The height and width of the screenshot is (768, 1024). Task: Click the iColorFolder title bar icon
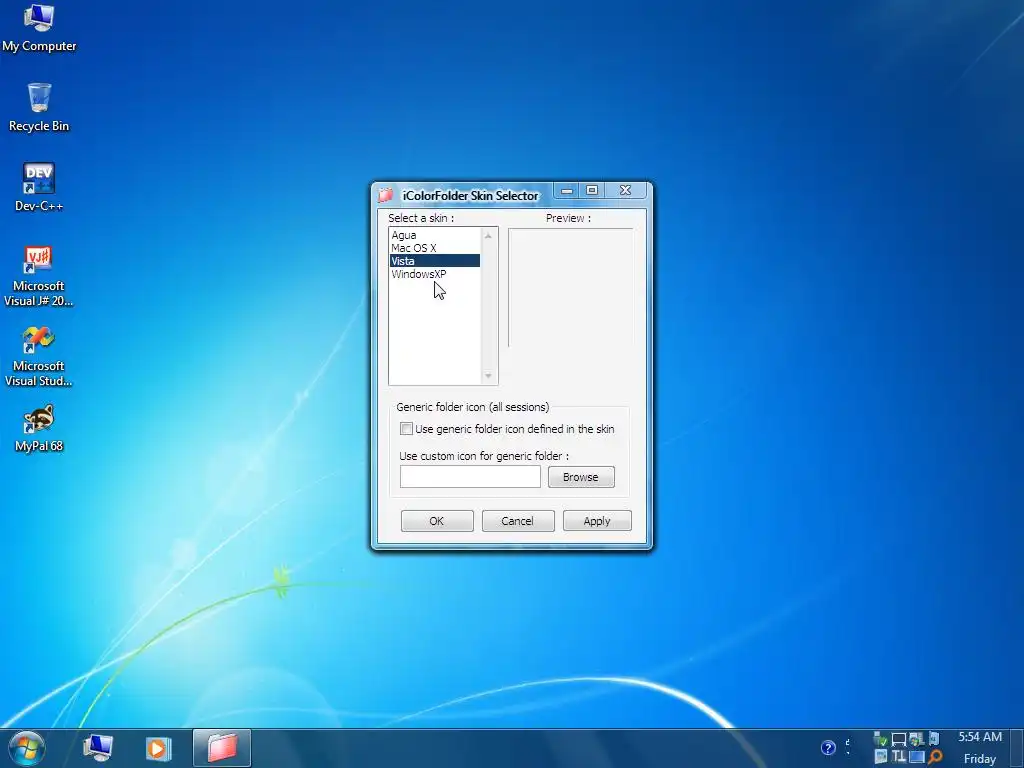click(x=386, y=195)
